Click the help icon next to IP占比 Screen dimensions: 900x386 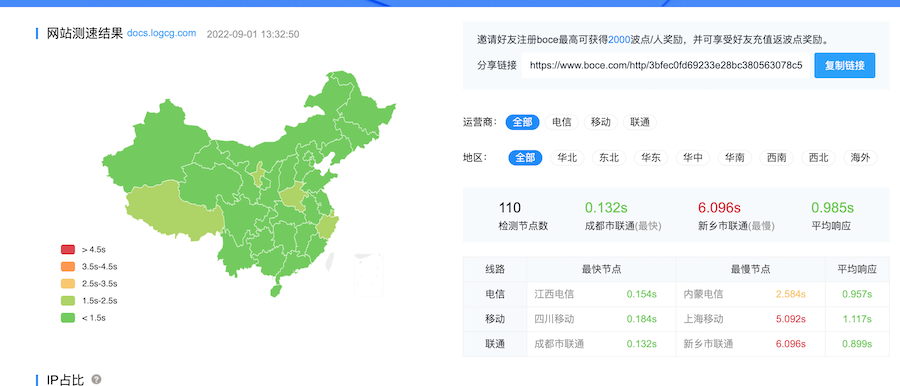click(96, 379)
